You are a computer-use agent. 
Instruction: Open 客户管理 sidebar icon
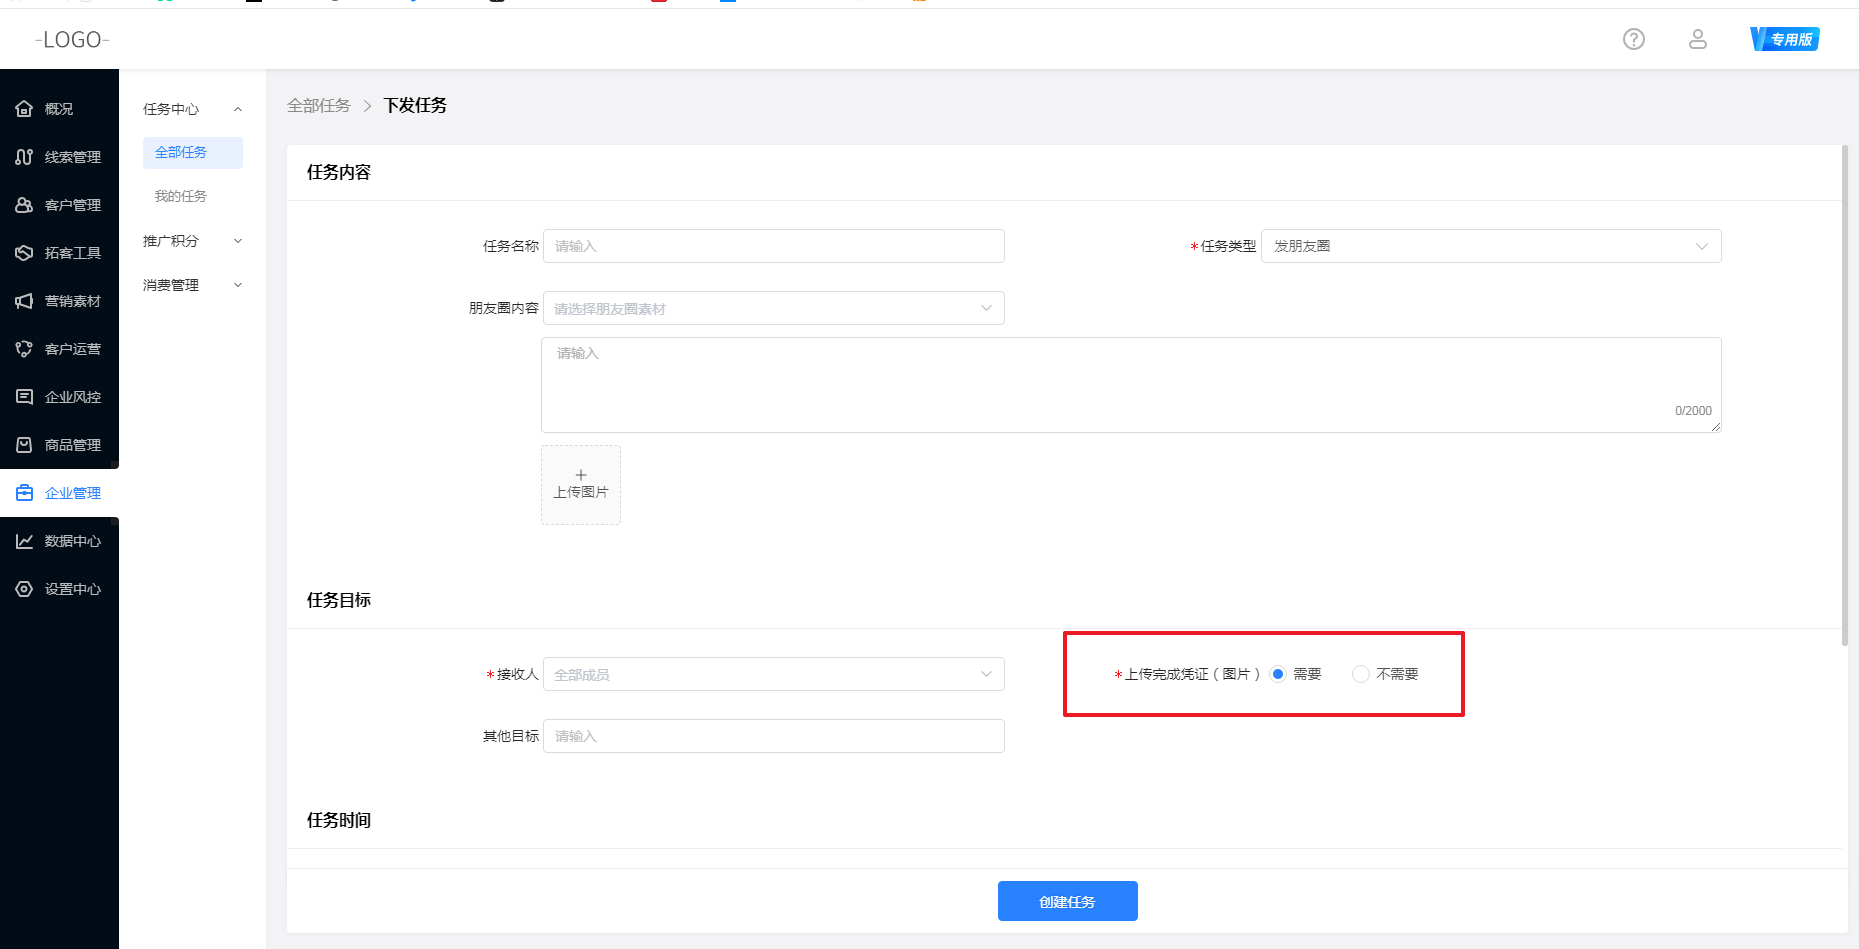click(24, 205)
